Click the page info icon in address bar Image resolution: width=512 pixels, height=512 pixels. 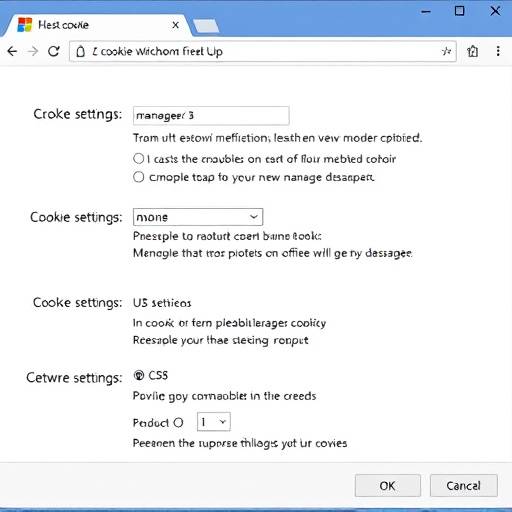click(80, 52)
